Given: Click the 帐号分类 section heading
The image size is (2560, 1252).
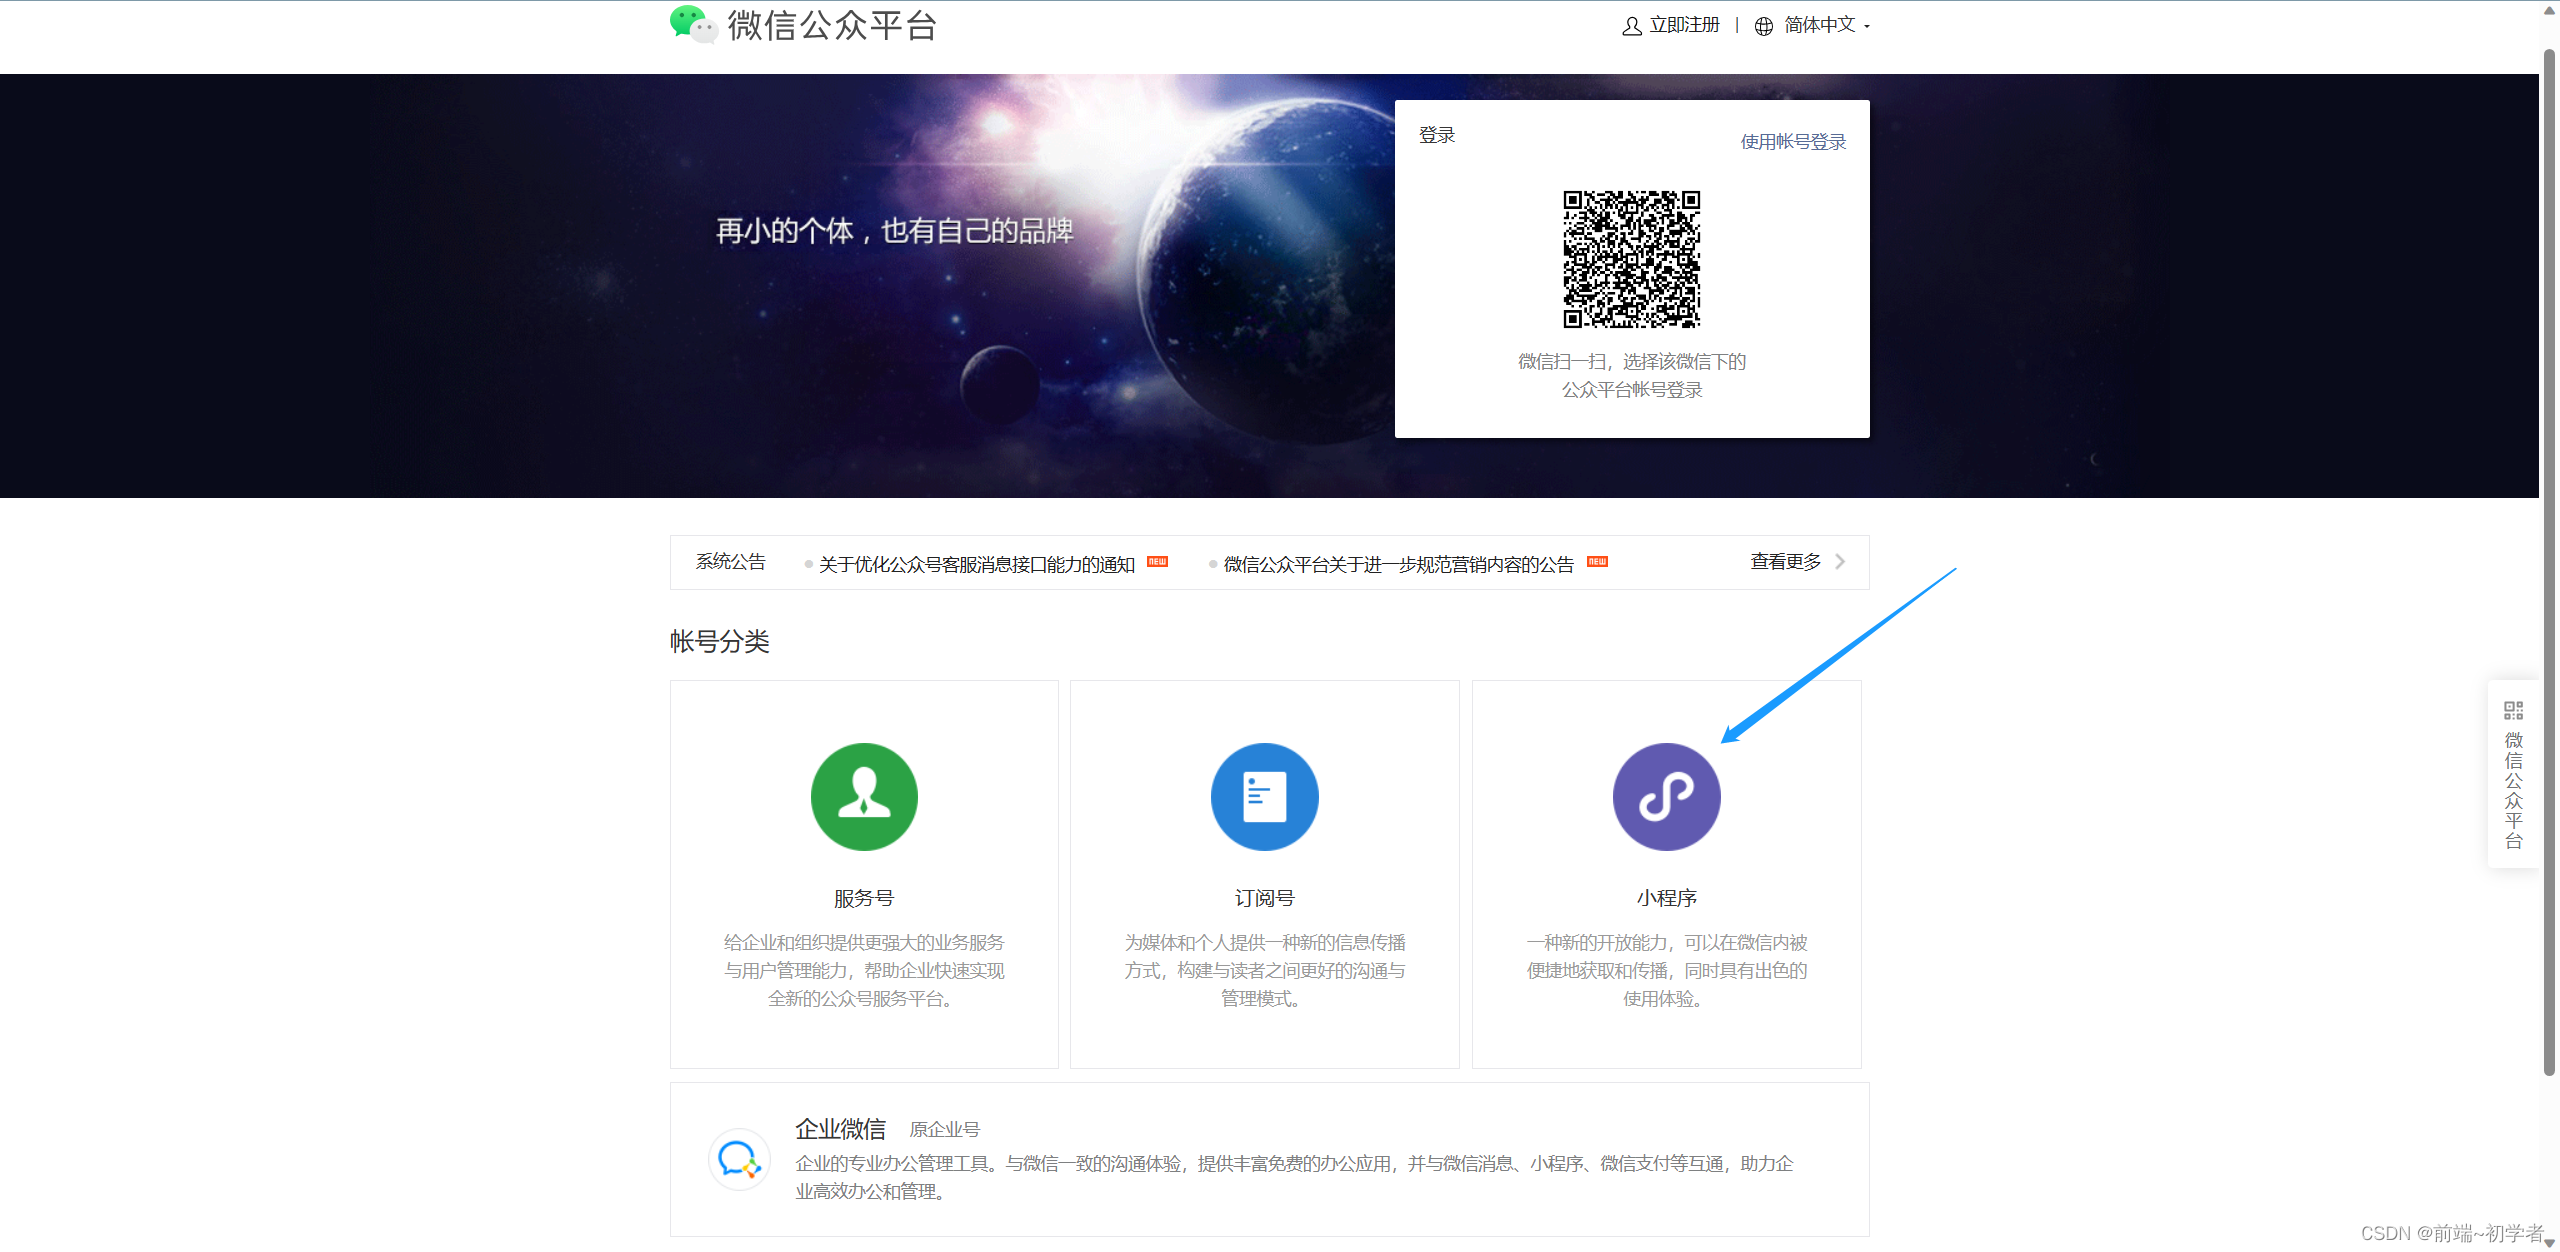Looking at the screenshot, I should click(719, 641).
